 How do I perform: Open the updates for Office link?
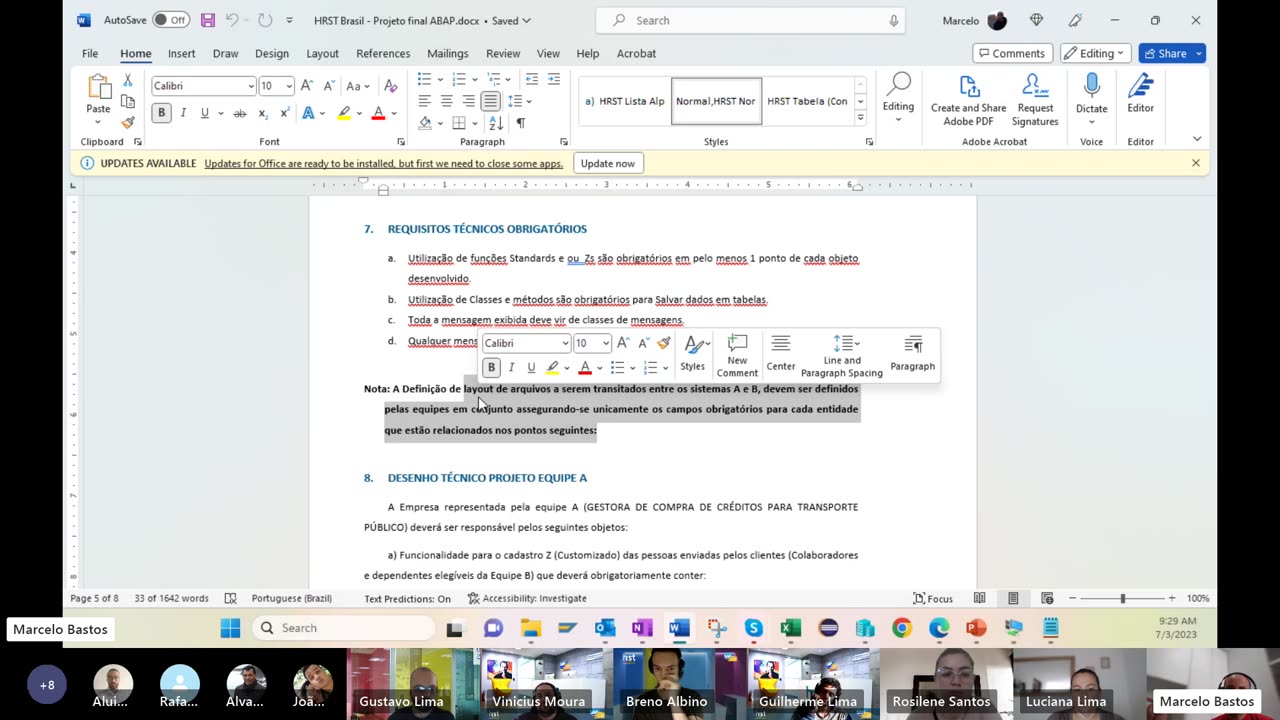pyautogui.click(x=384, y=163)
